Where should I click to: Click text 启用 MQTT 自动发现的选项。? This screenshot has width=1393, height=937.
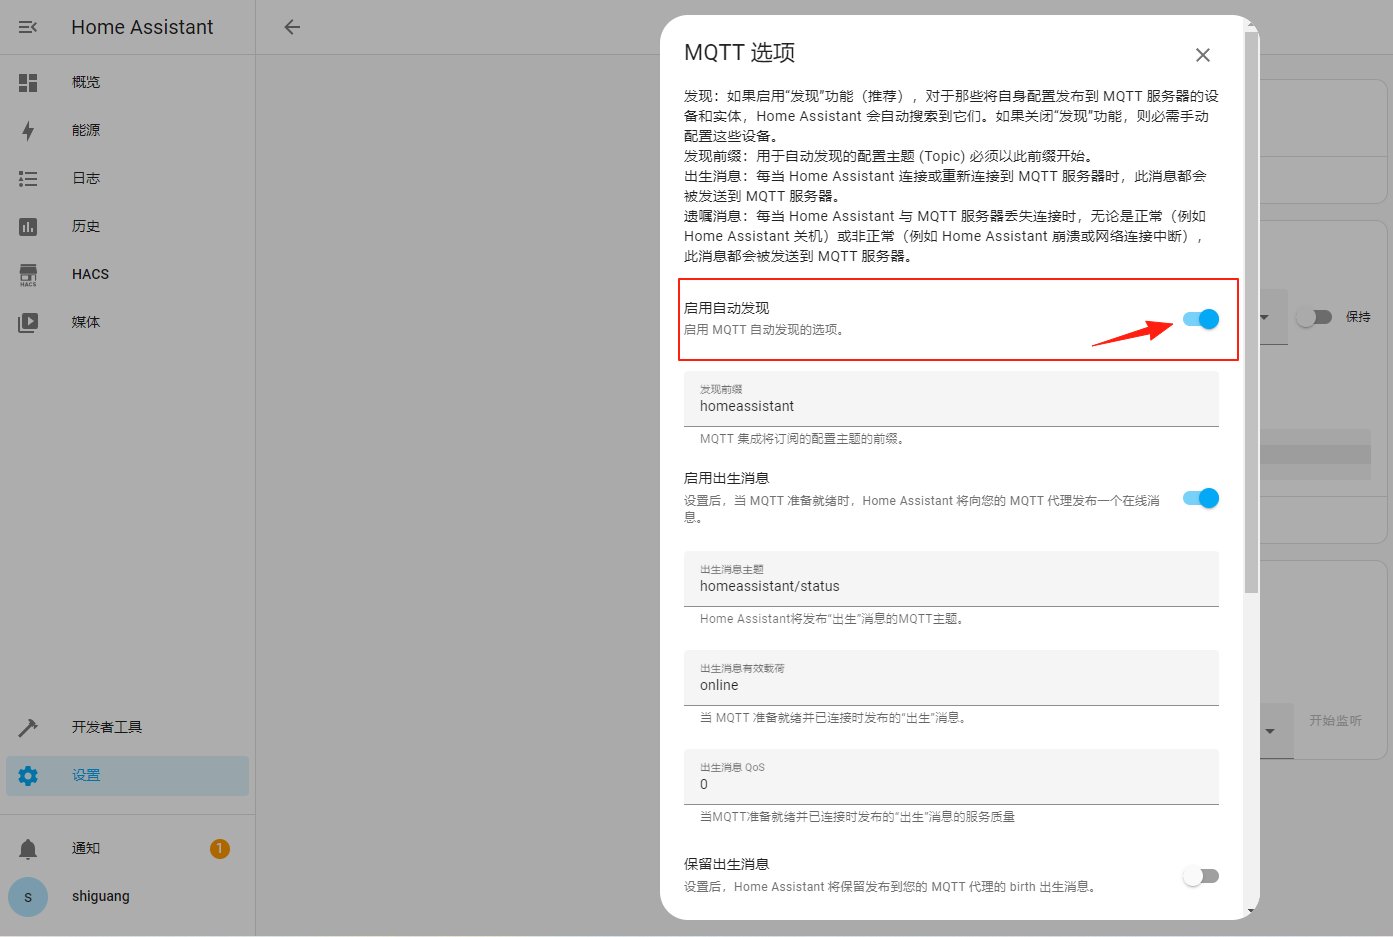[x=766, y=329]
